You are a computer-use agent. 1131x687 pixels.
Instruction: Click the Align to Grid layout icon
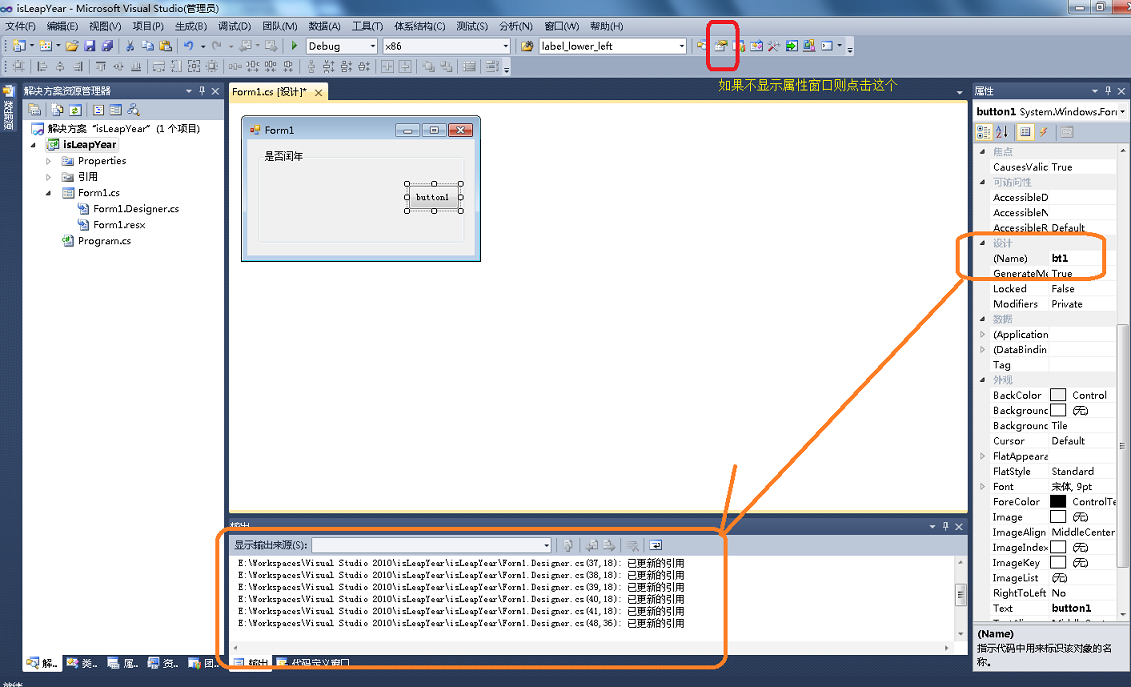click(18, 66)
